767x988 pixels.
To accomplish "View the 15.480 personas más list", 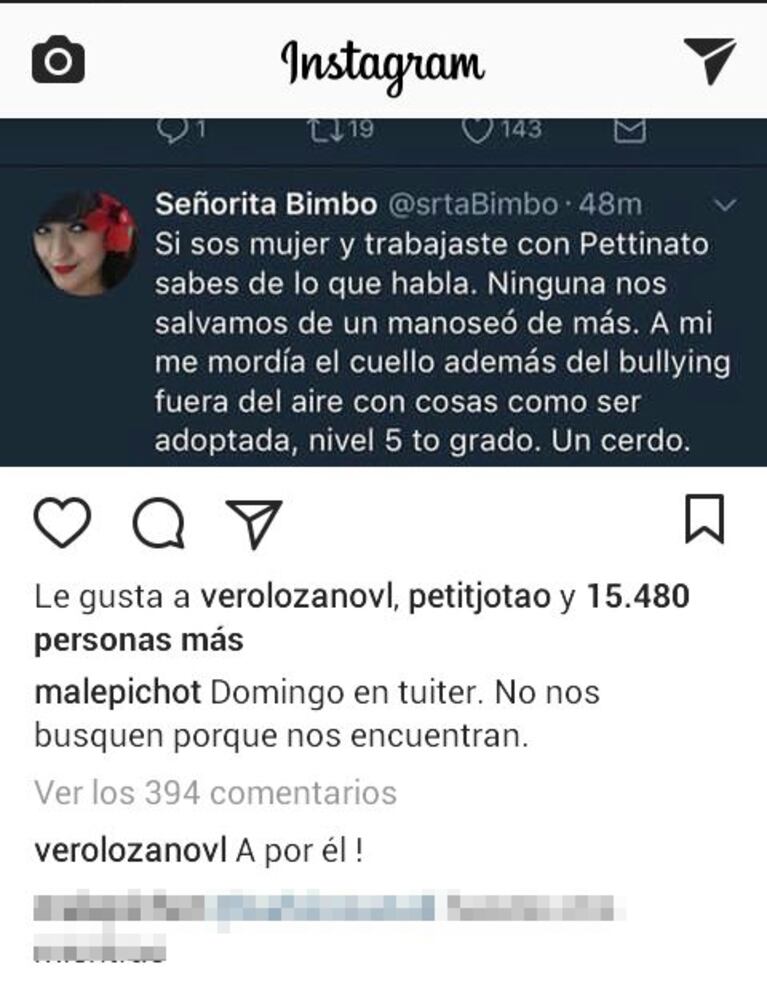I will pyautogui.click(x=362, y=618).
